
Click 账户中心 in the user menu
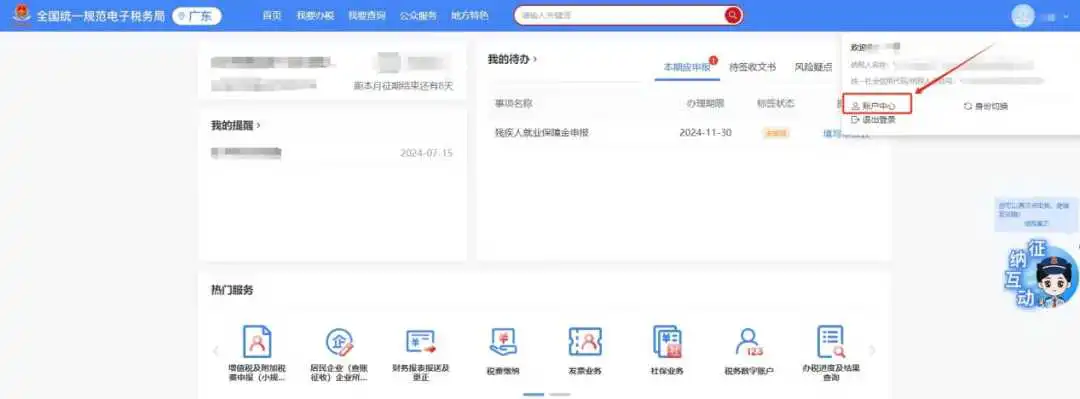(x=877, y=105)
